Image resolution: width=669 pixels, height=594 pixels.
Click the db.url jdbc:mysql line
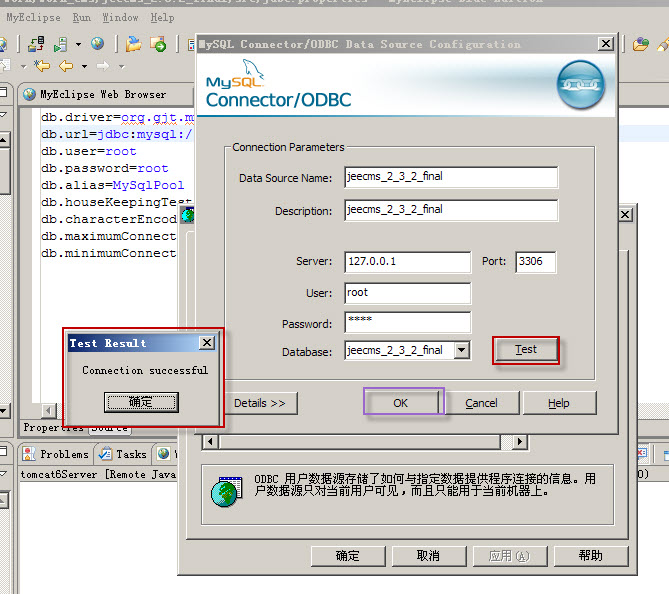click(x=117, y=134)
